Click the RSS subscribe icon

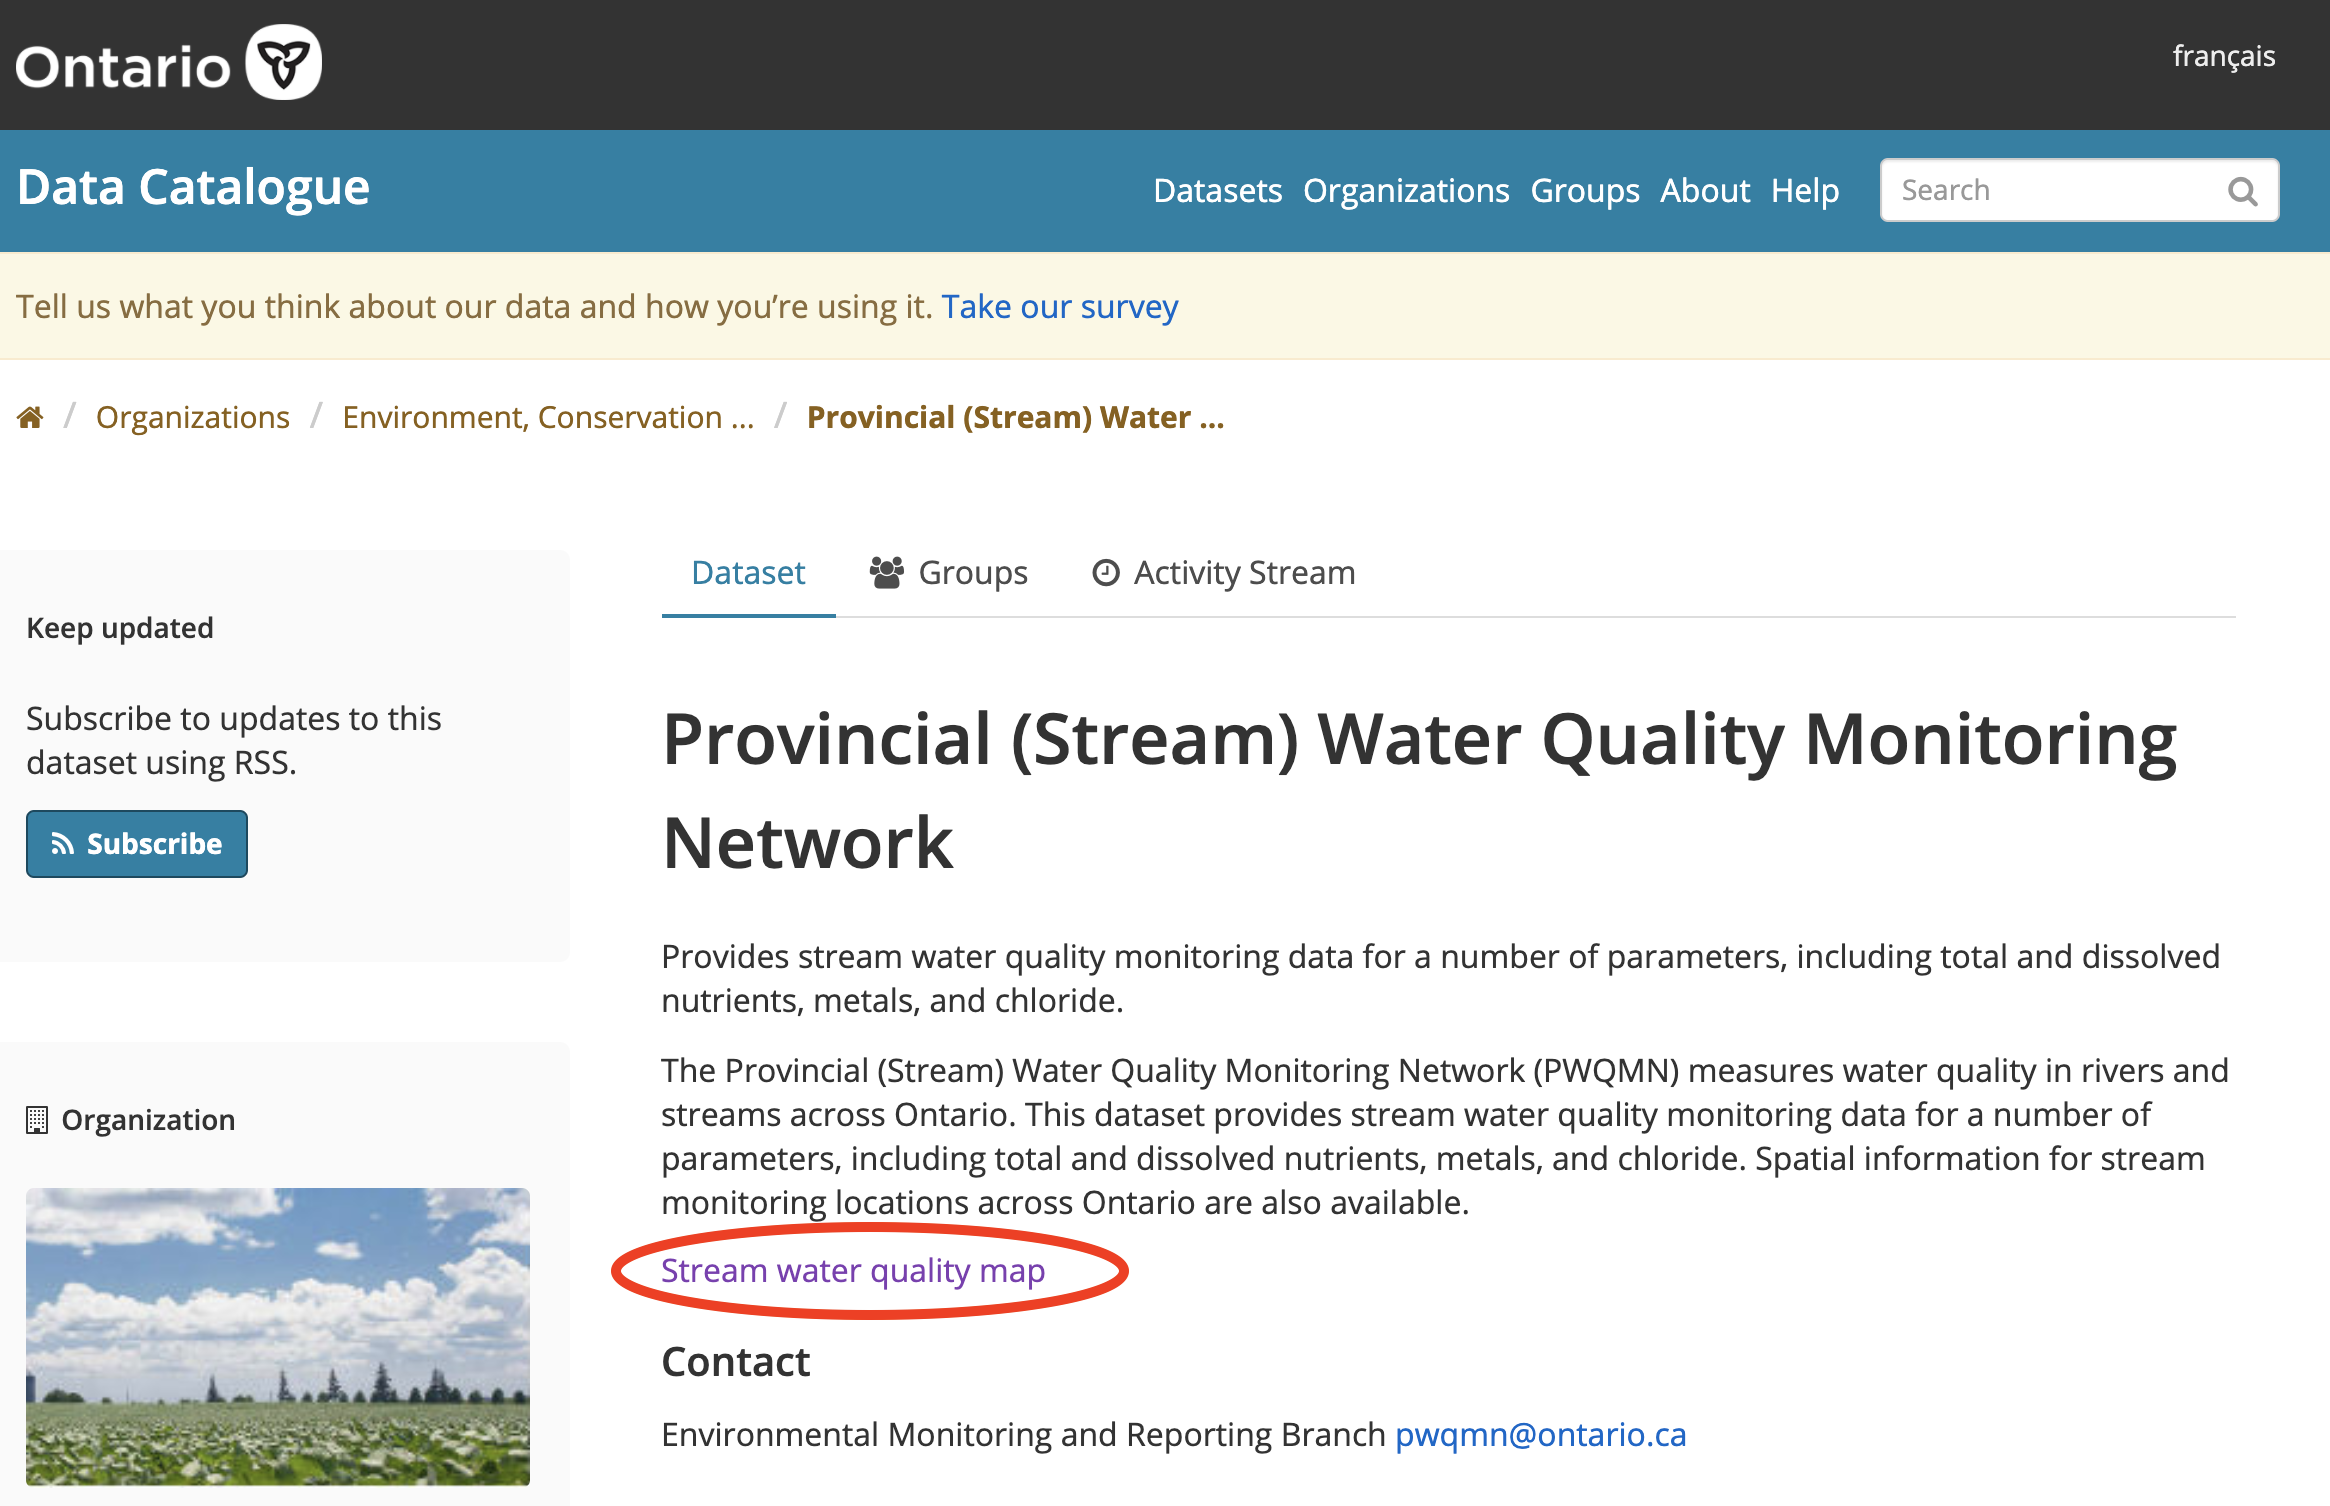point(63,844)
